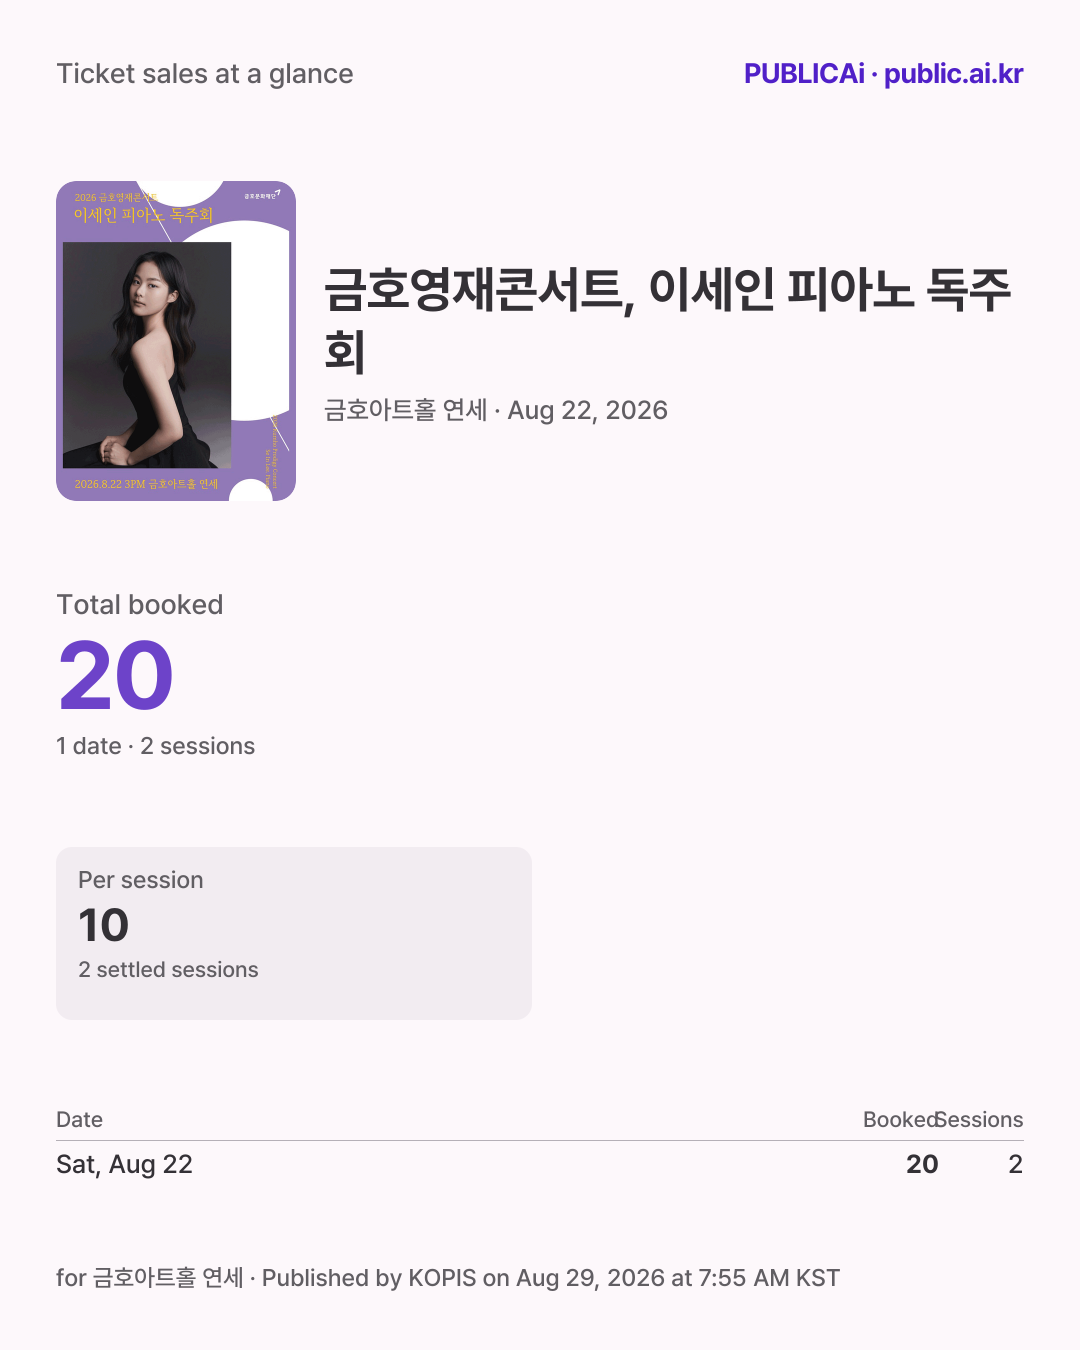Click the venue 금호아트홀 연세 subtitle
This screenshot has height=1350, width=1080.
(x=496, y=410)
